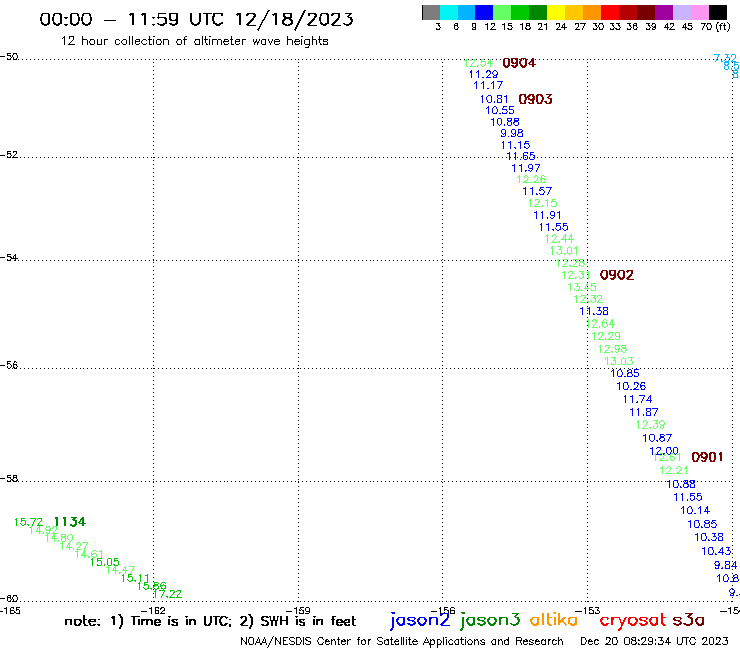Click the 15.11 wave height value
The width and height of the screenshot is (740, 650).
[135, 578]
